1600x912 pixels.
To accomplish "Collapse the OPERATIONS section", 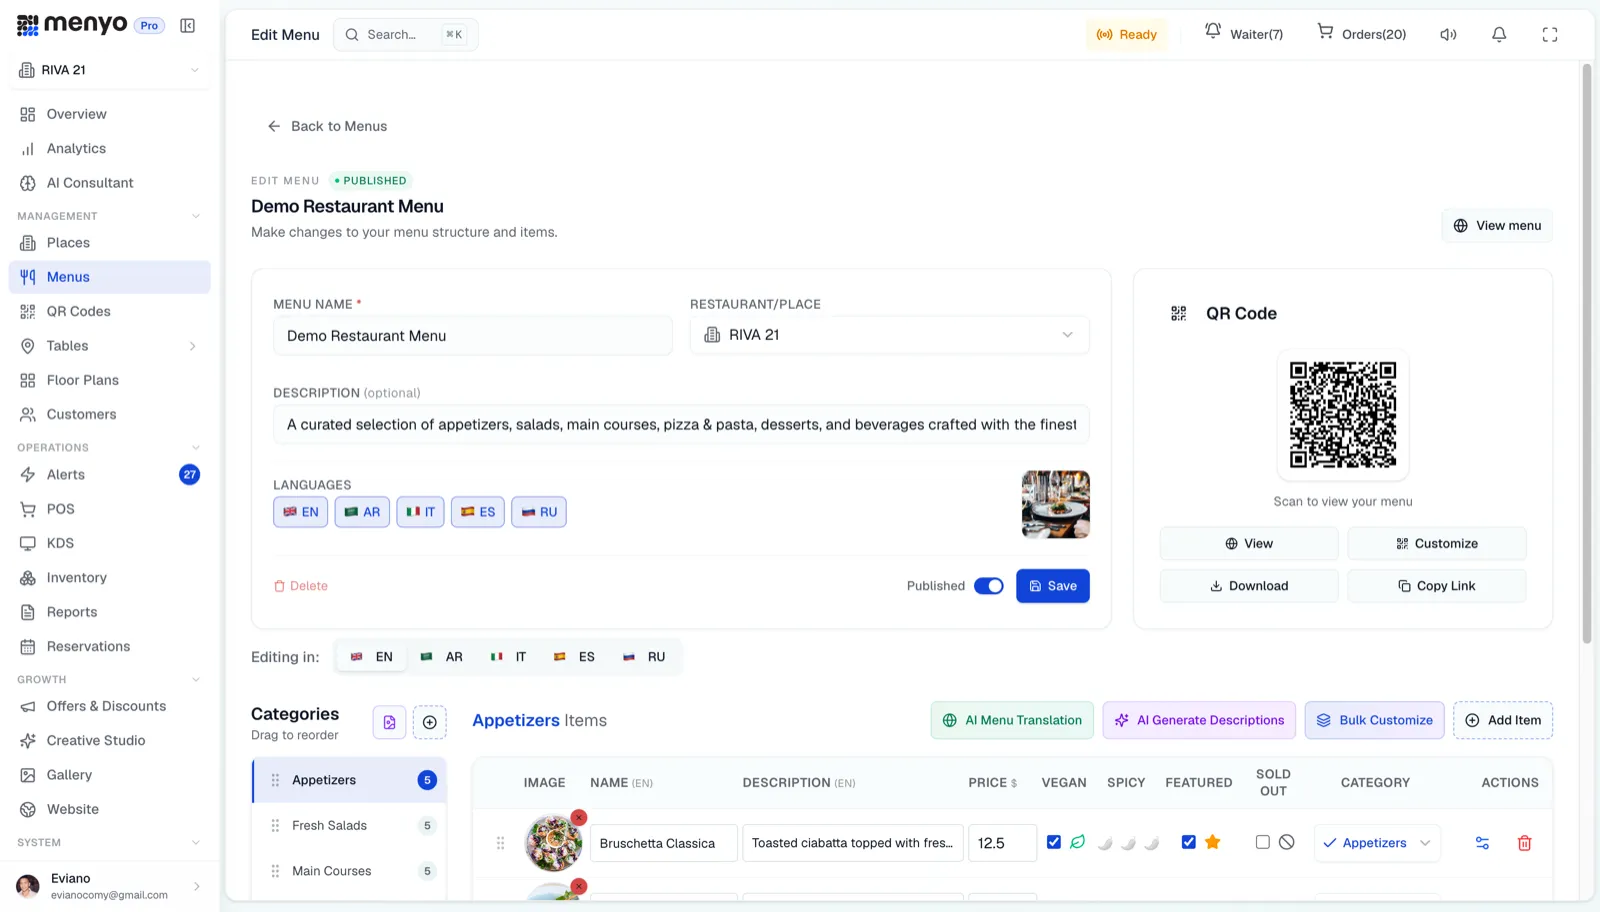I will [196, 448].
